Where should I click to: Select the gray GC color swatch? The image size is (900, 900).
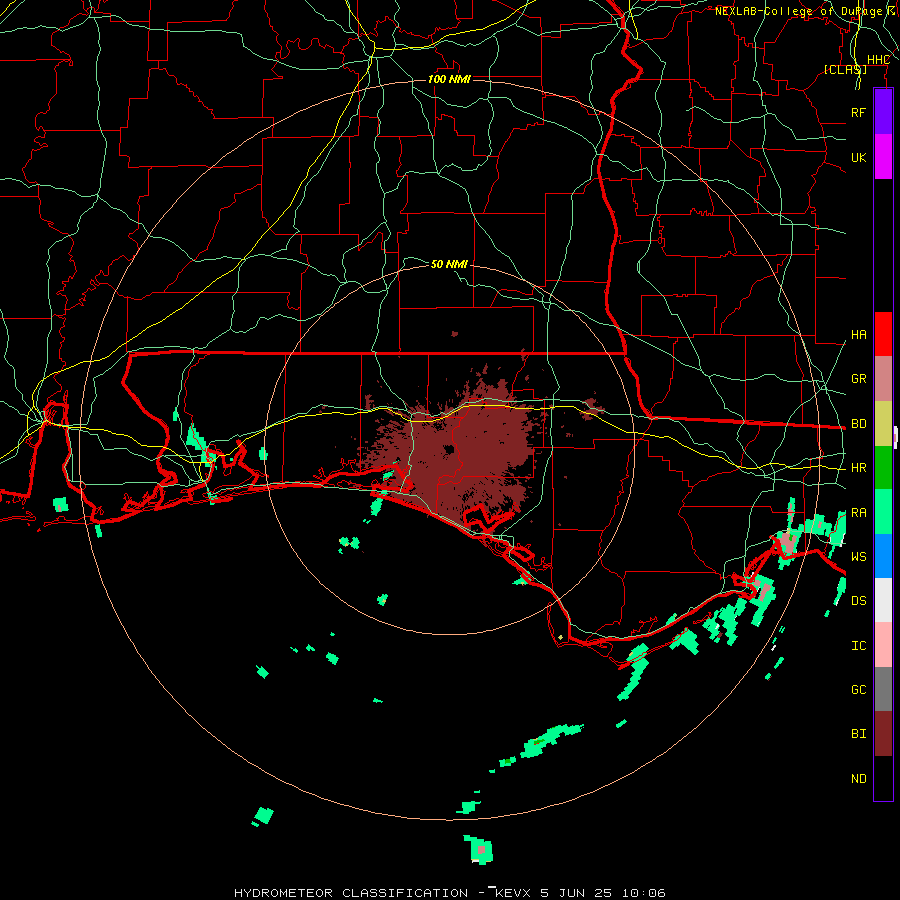pyautogui.click(x=883, y=689)
